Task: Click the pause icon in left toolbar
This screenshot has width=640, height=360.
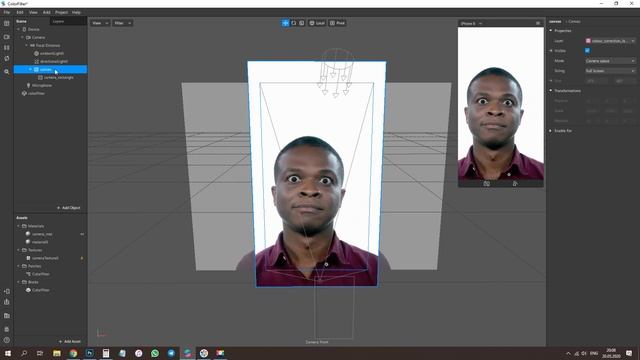Action: [x=7, y=48]
